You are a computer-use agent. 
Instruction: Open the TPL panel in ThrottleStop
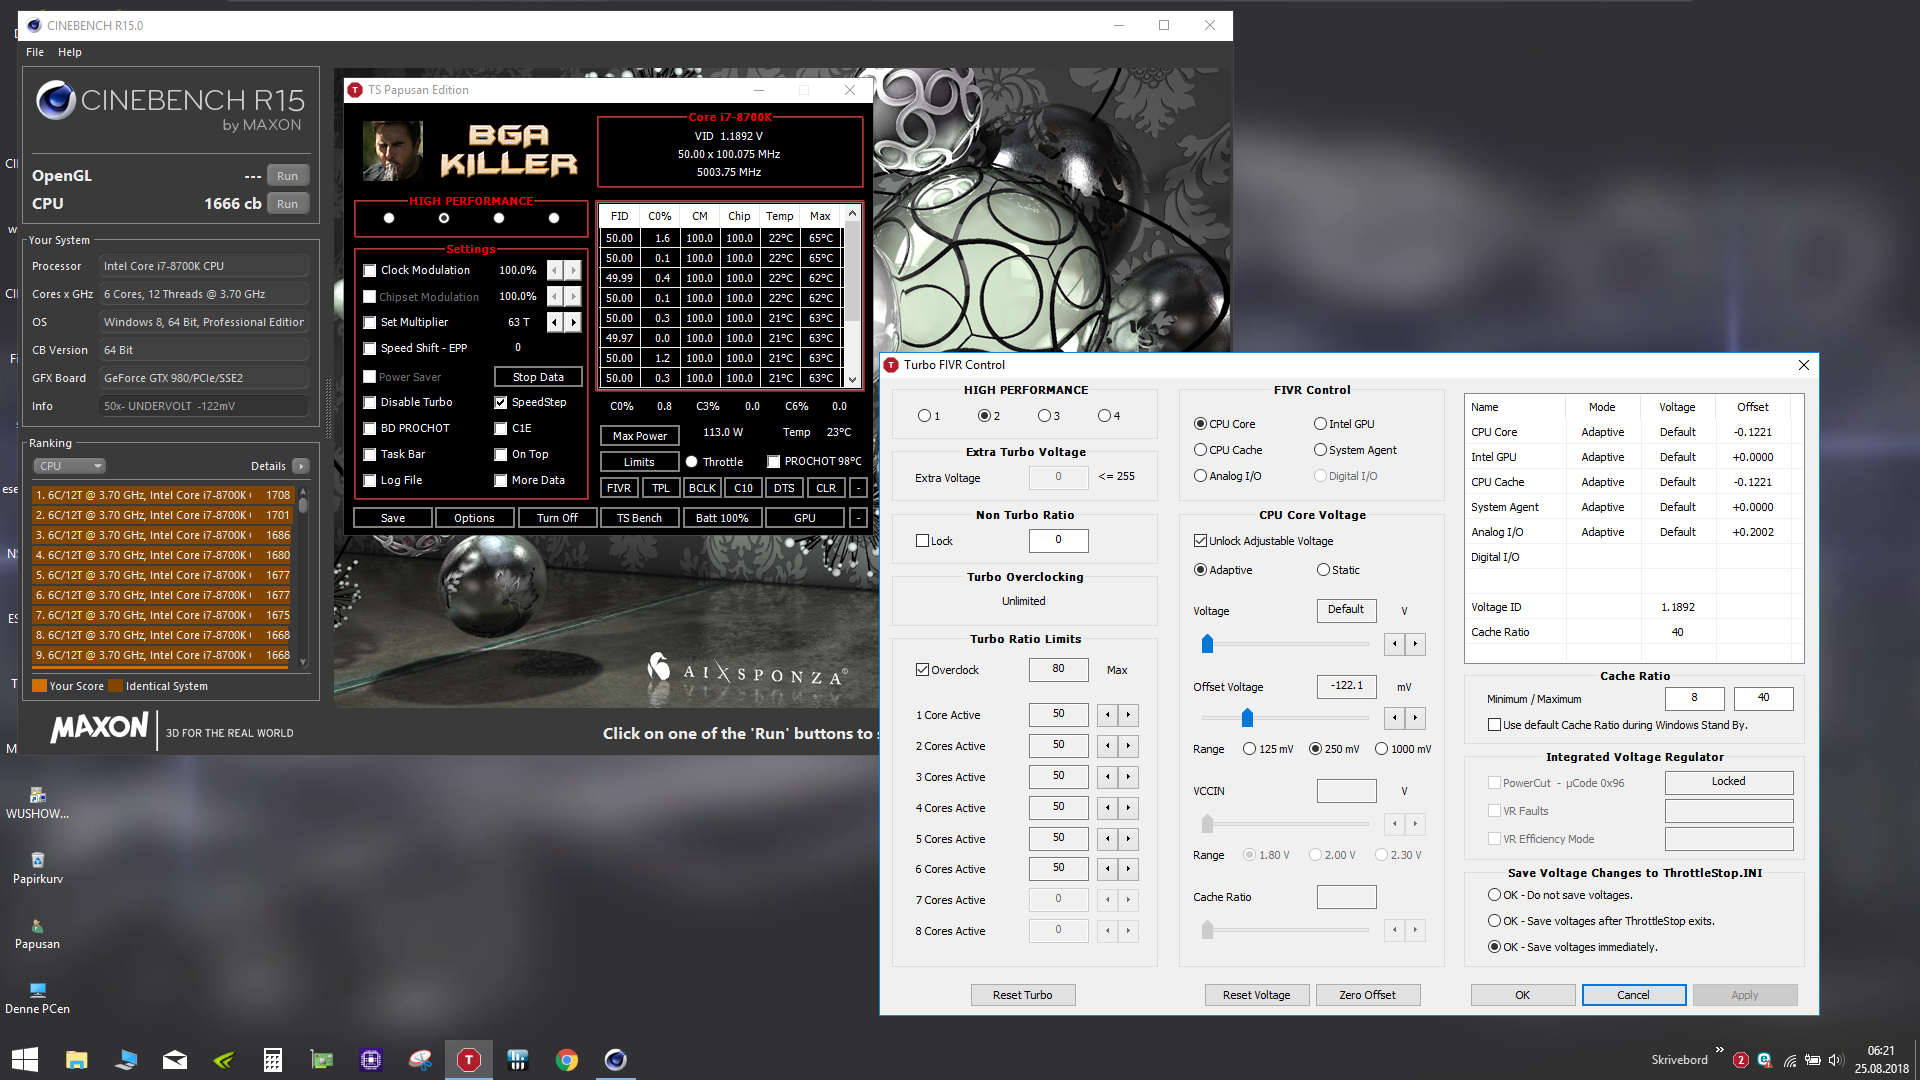point(661,488)
